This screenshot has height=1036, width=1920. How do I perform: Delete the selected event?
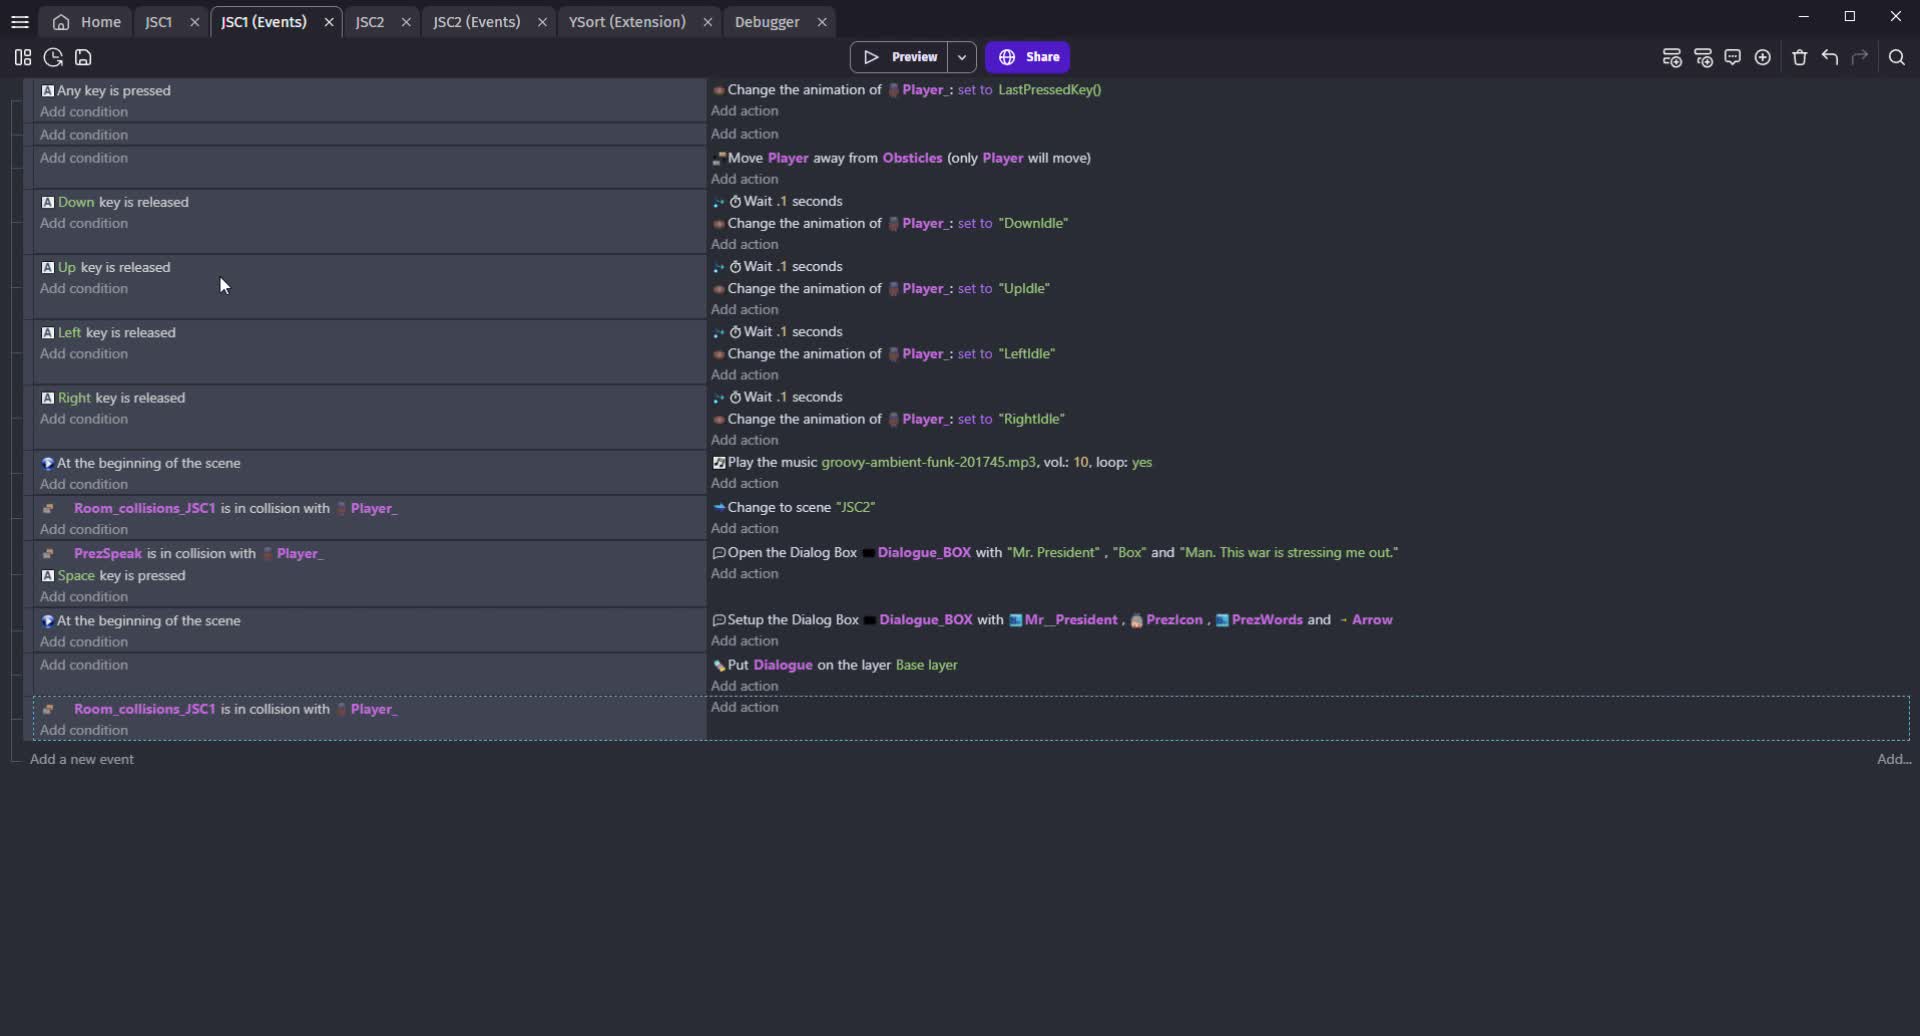(x=1798, y=57)
